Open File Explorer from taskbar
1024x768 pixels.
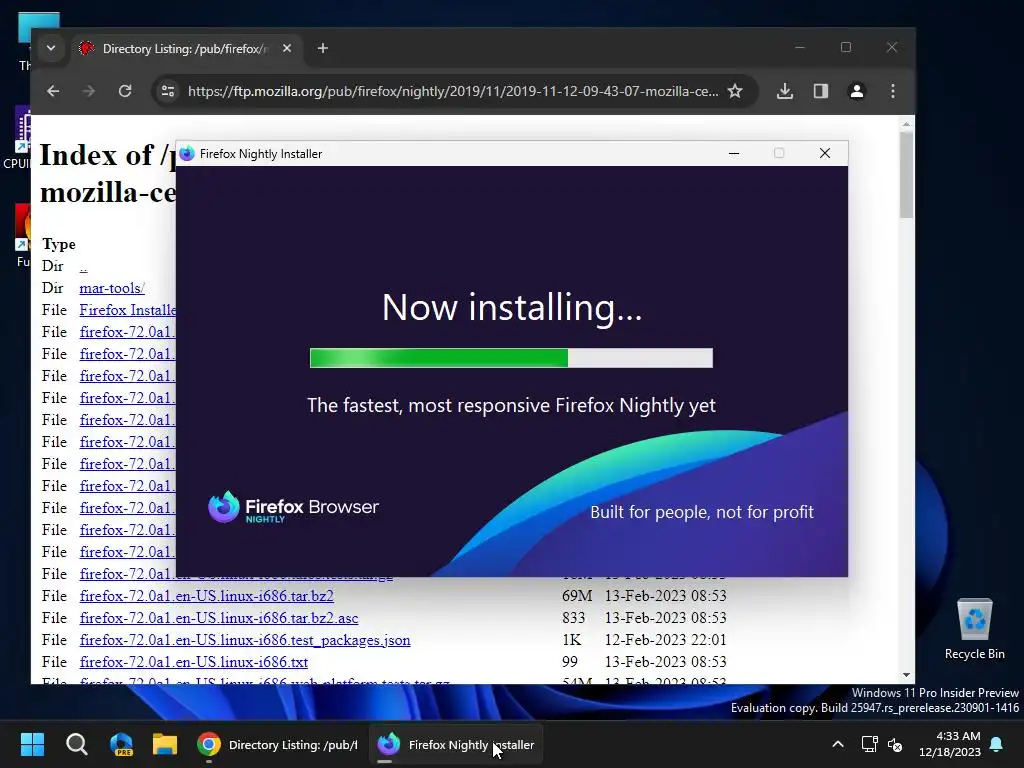(x=165, y=744)
